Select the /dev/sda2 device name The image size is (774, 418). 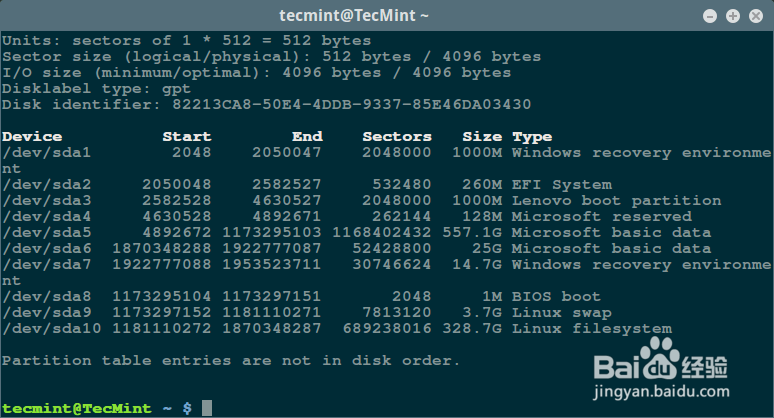[x=47, y=185]
